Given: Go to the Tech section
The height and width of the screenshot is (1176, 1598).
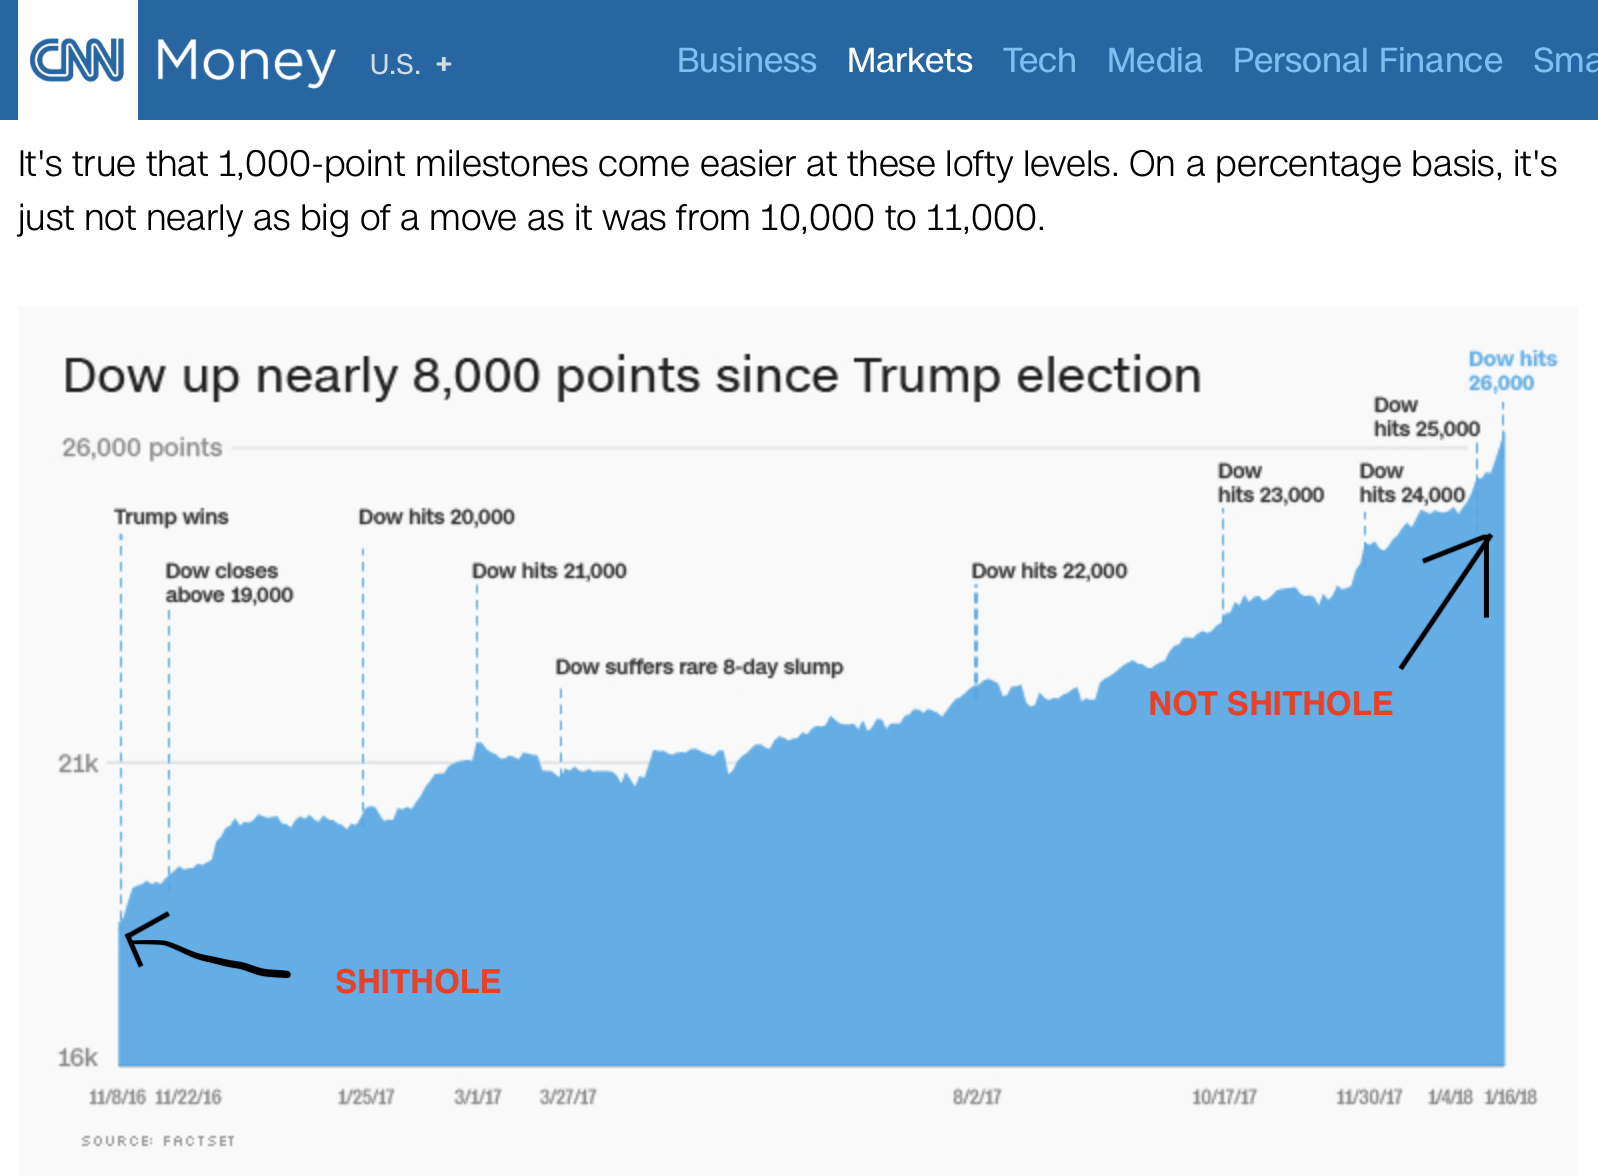Looking at the screenshot, I should click(x=1039, y=60).
